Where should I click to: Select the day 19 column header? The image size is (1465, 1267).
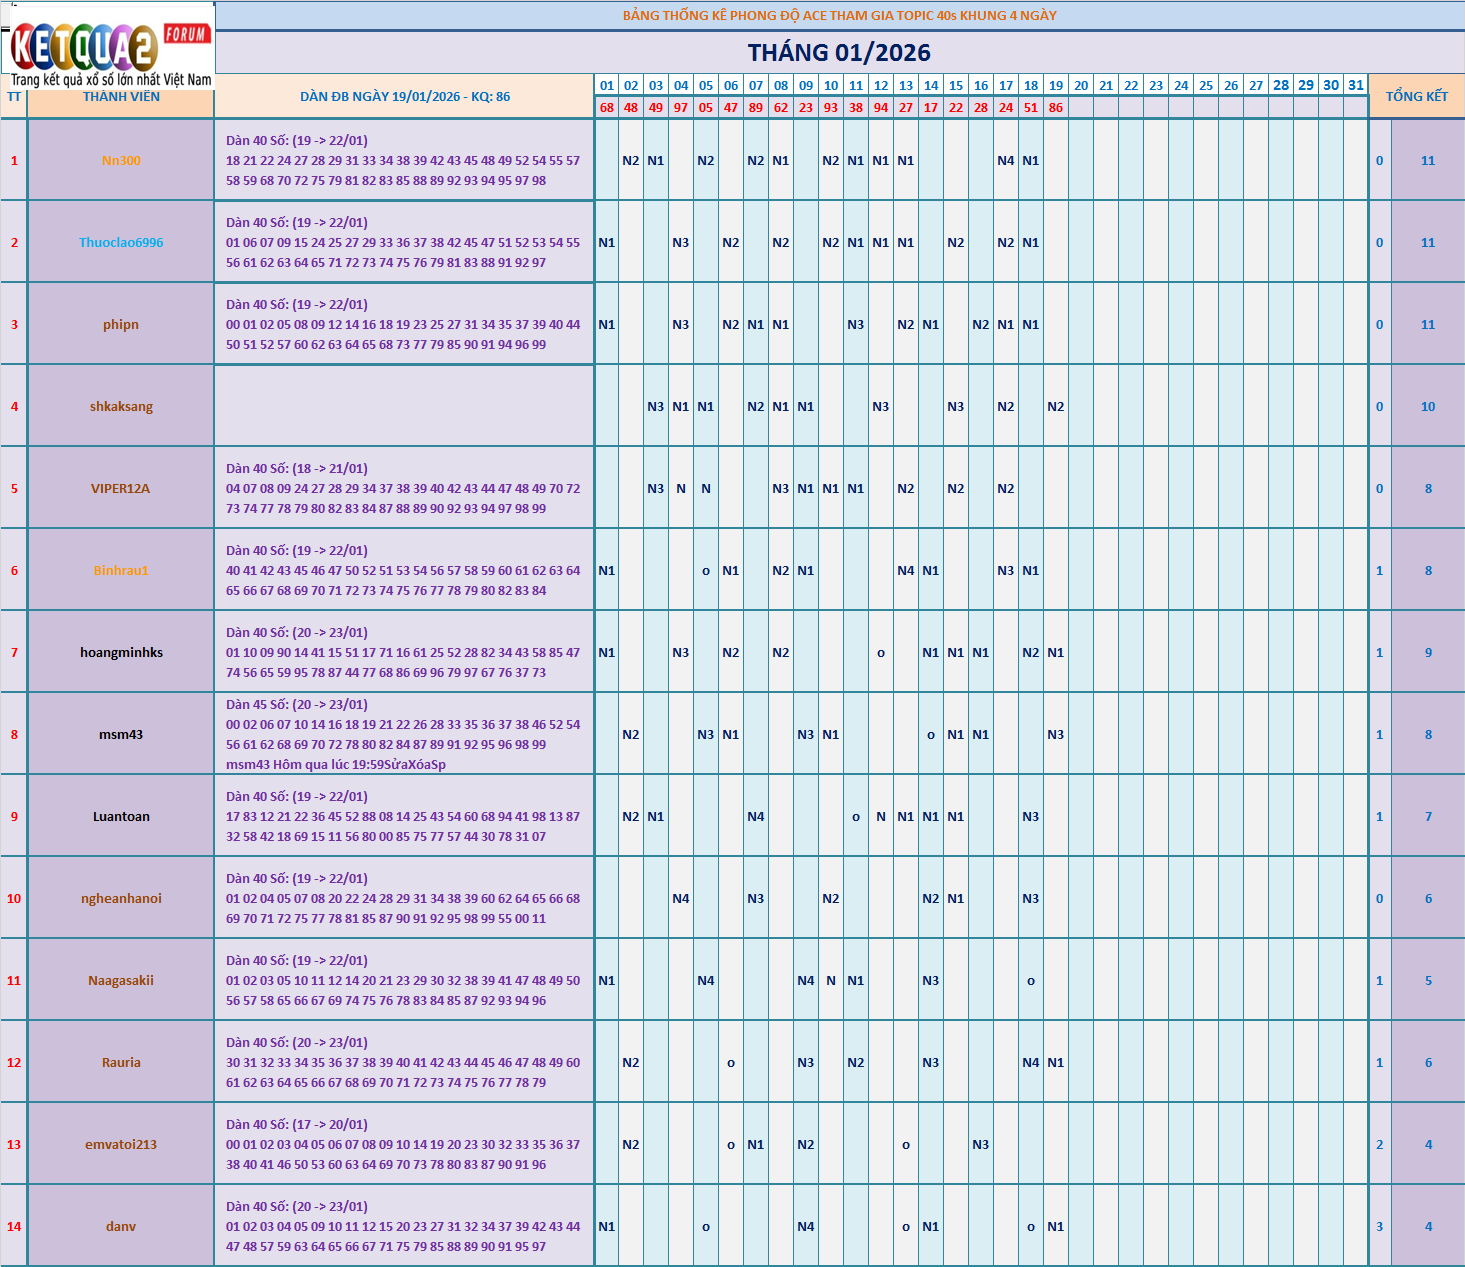1056,85
